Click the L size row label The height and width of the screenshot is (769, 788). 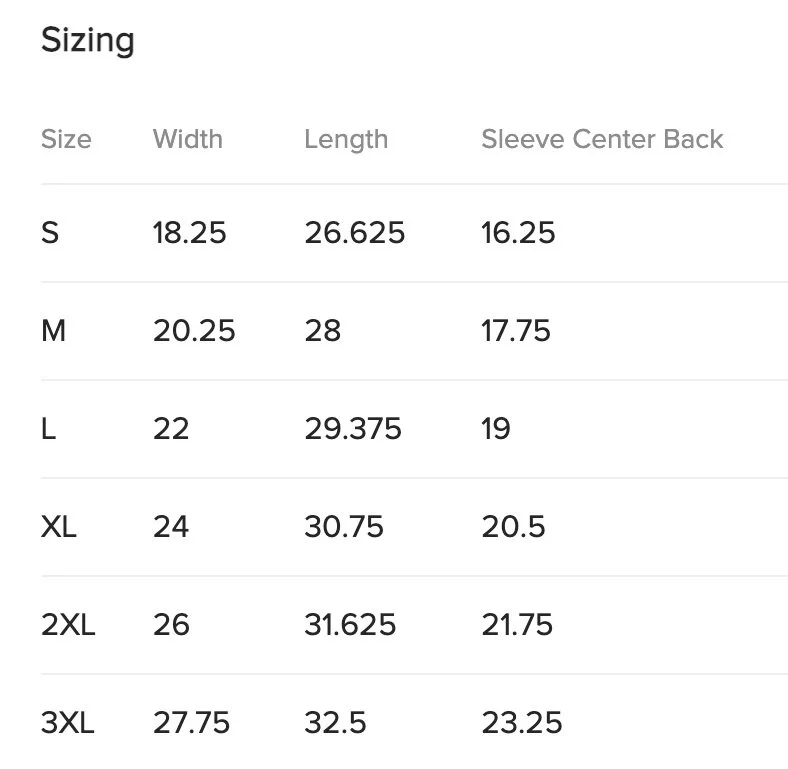[48, 429]
